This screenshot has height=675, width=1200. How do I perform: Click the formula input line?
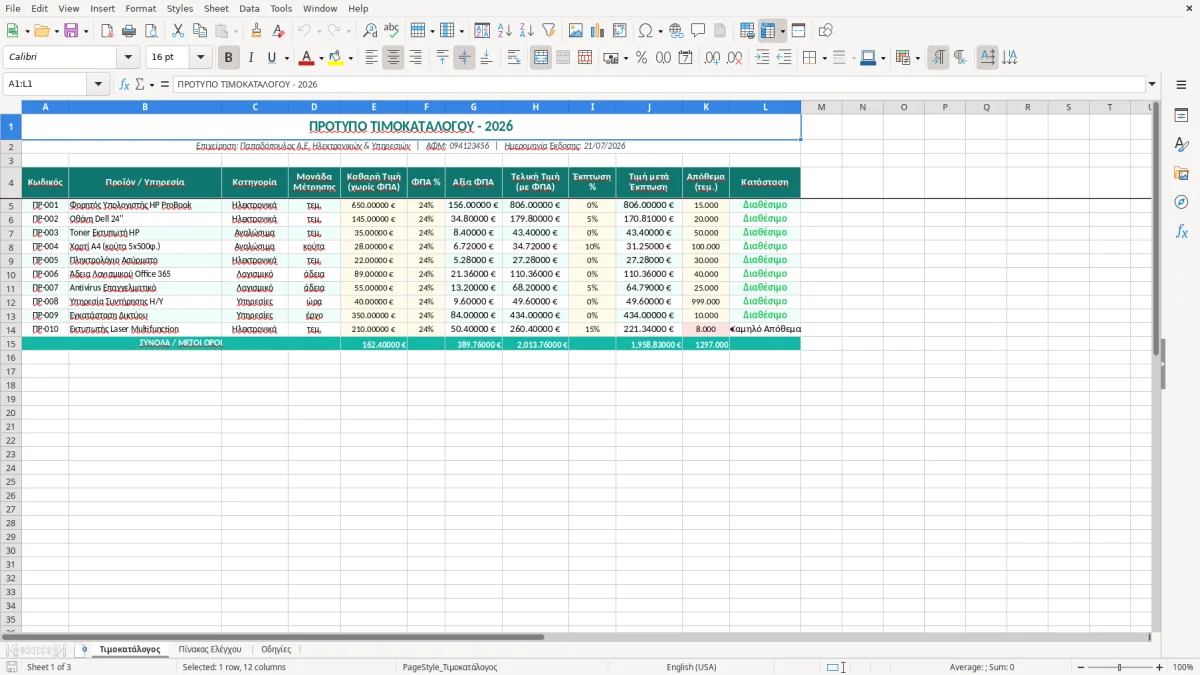click(659, 84)
